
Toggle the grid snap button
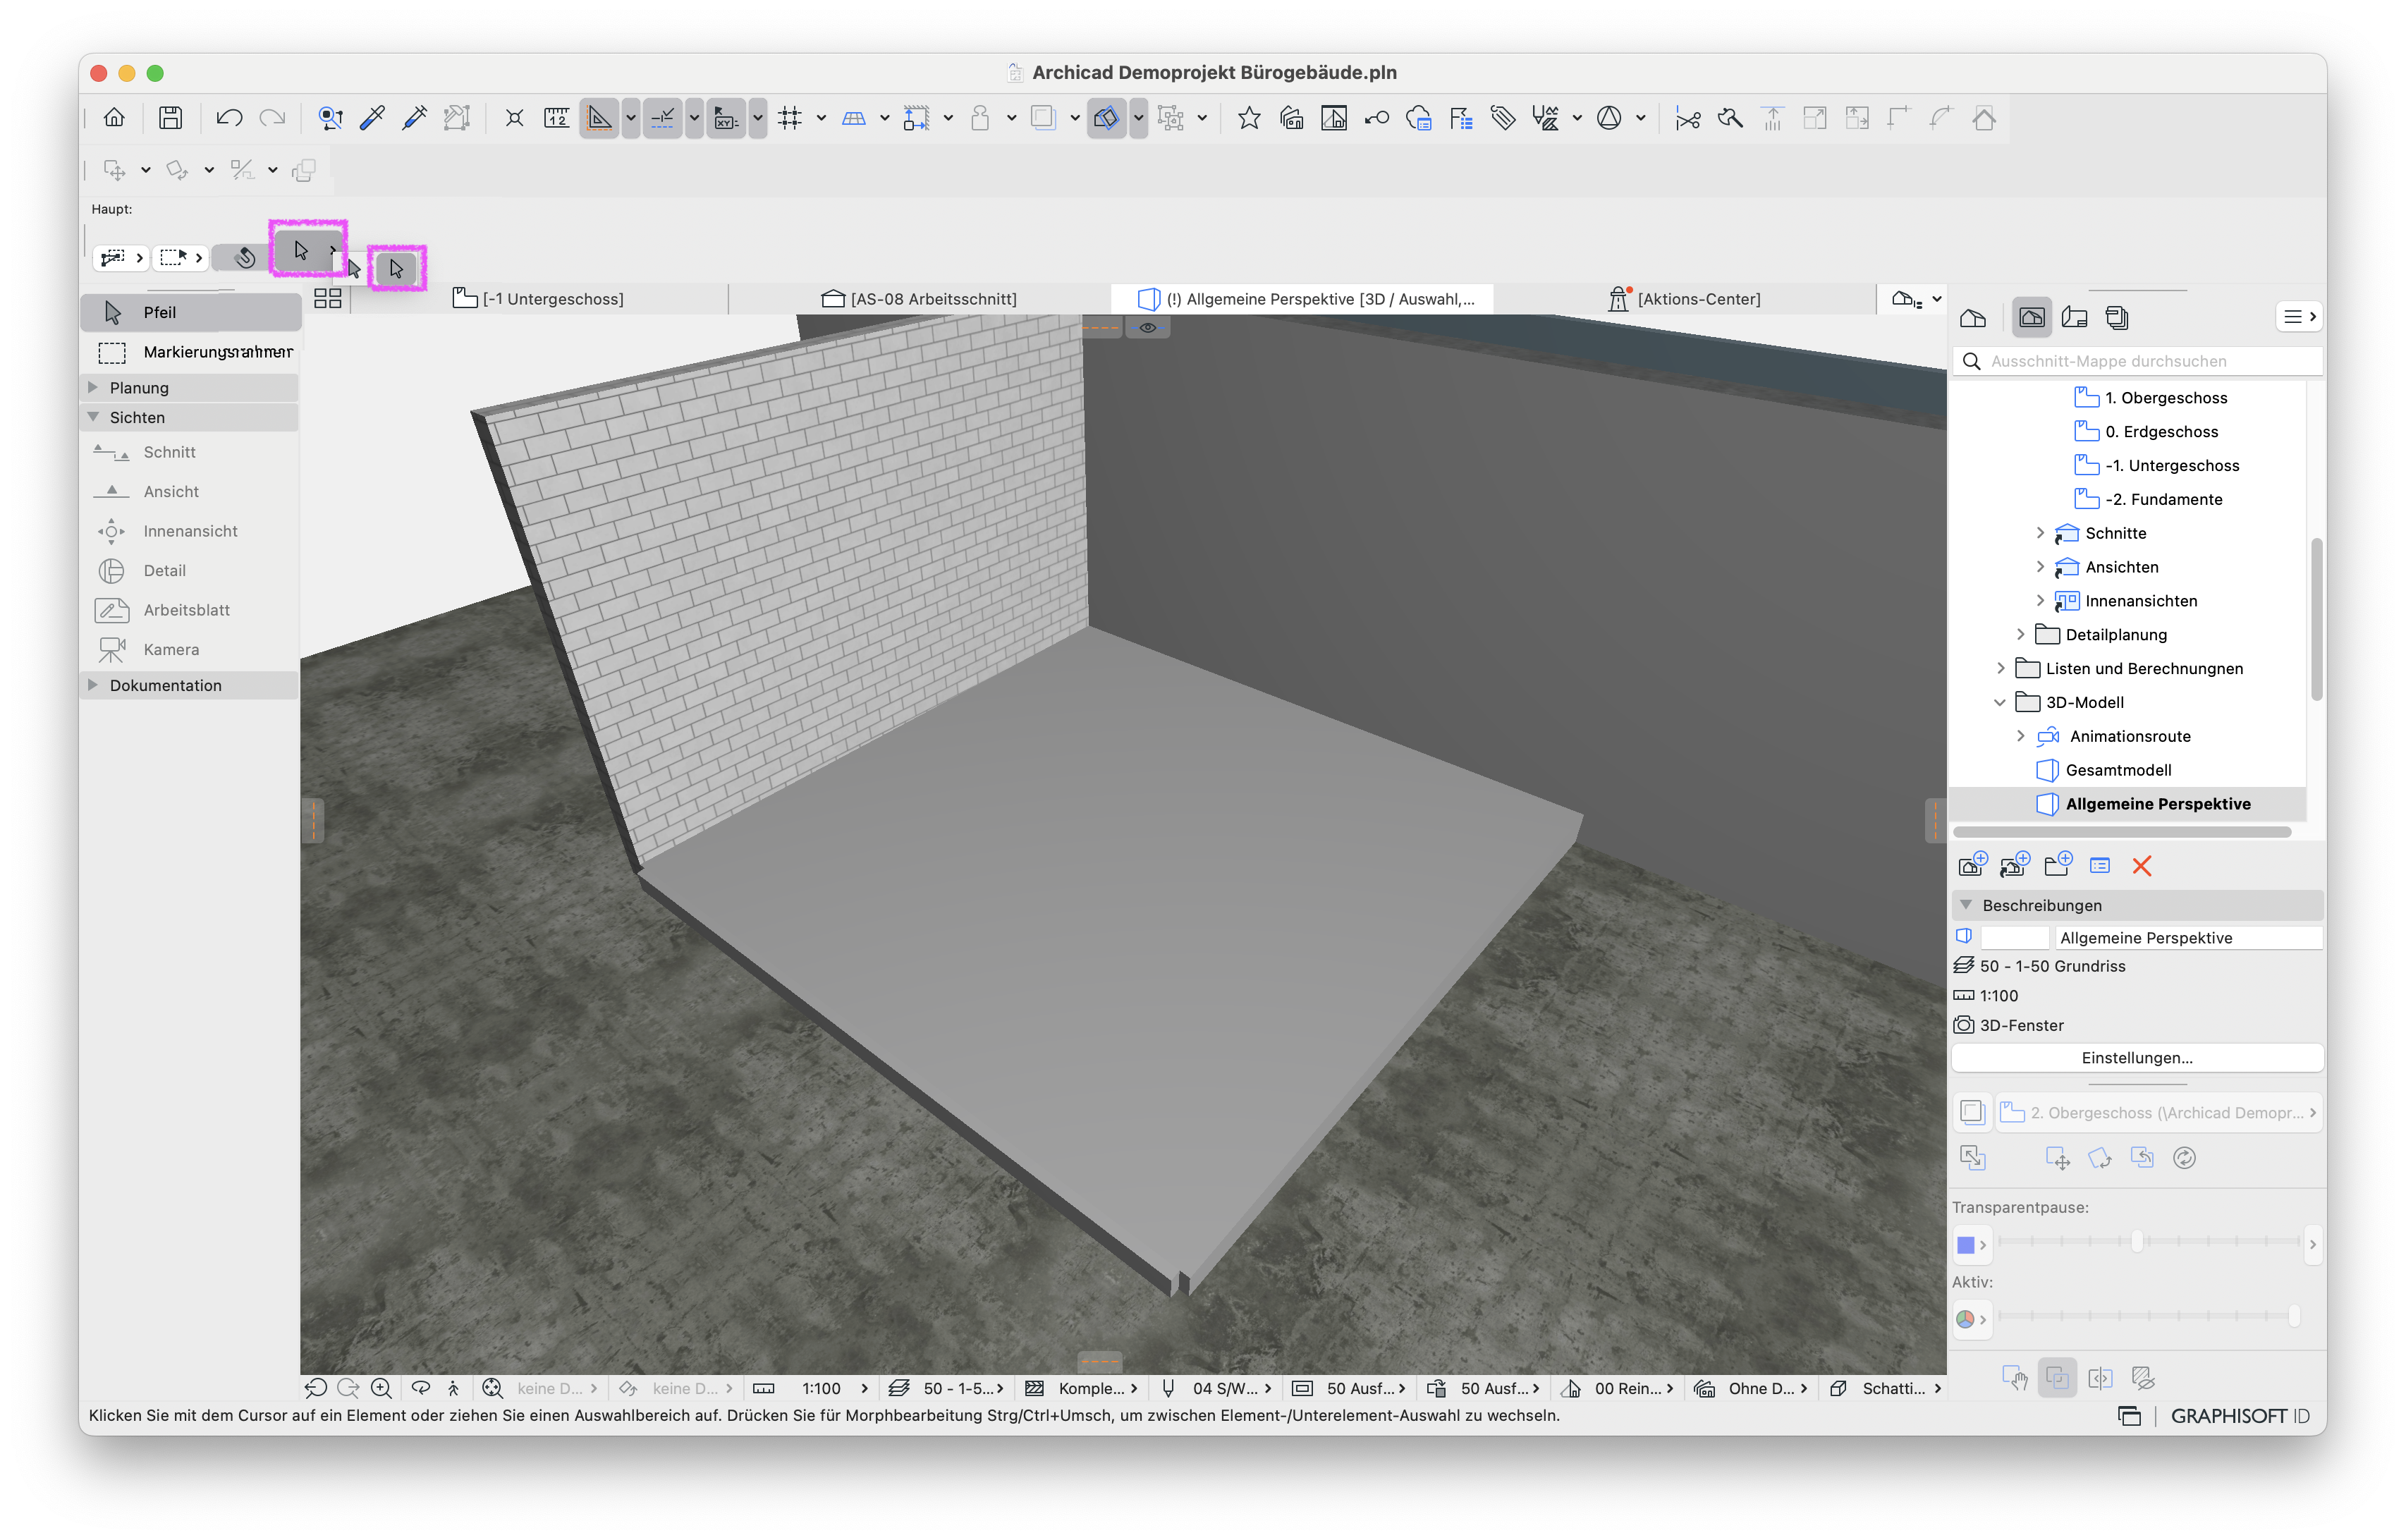tap(790, 118)
